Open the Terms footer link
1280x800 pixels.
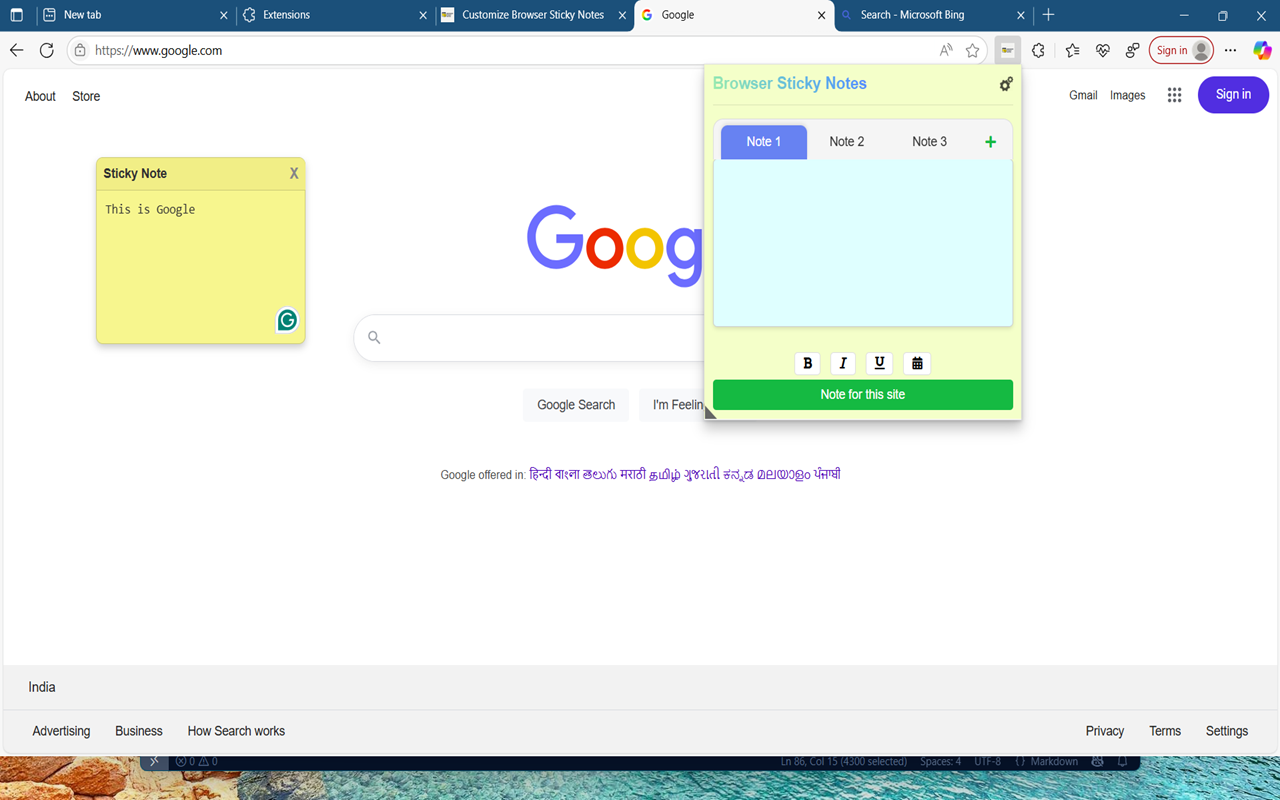click(1165, 731)
